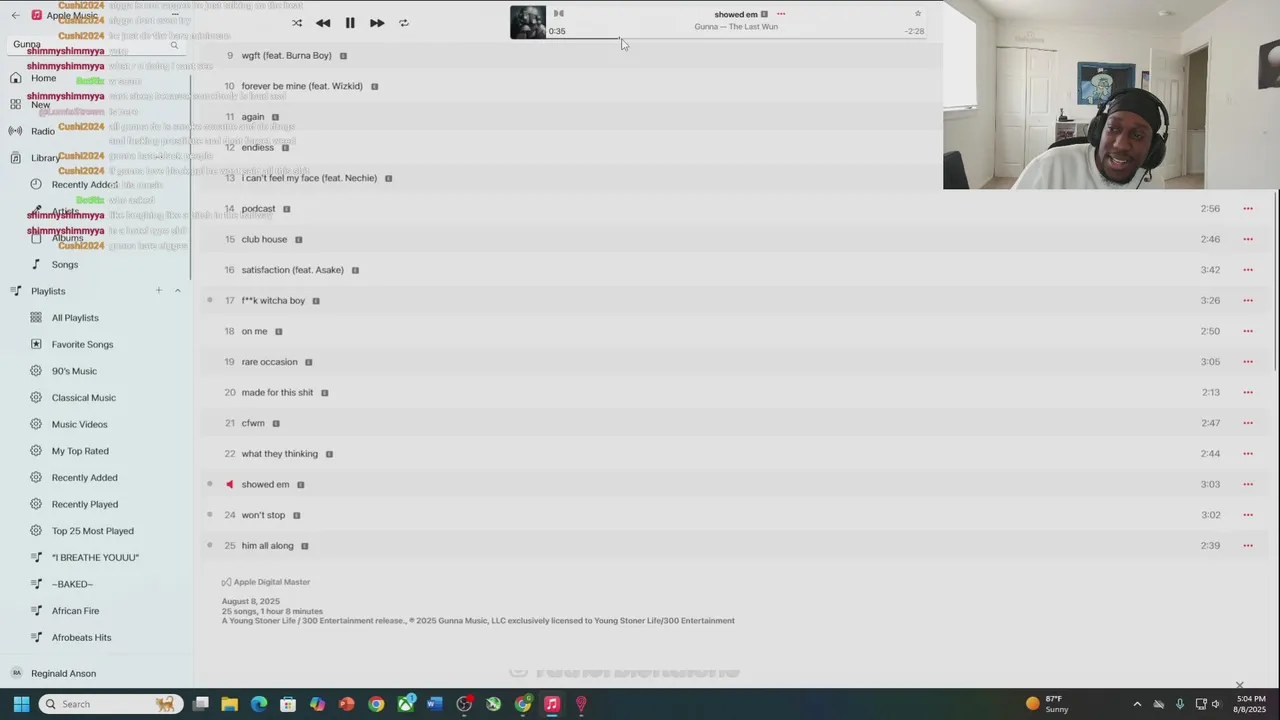
Task: Open more options for 'podcast'
Action: point(1248,209)
